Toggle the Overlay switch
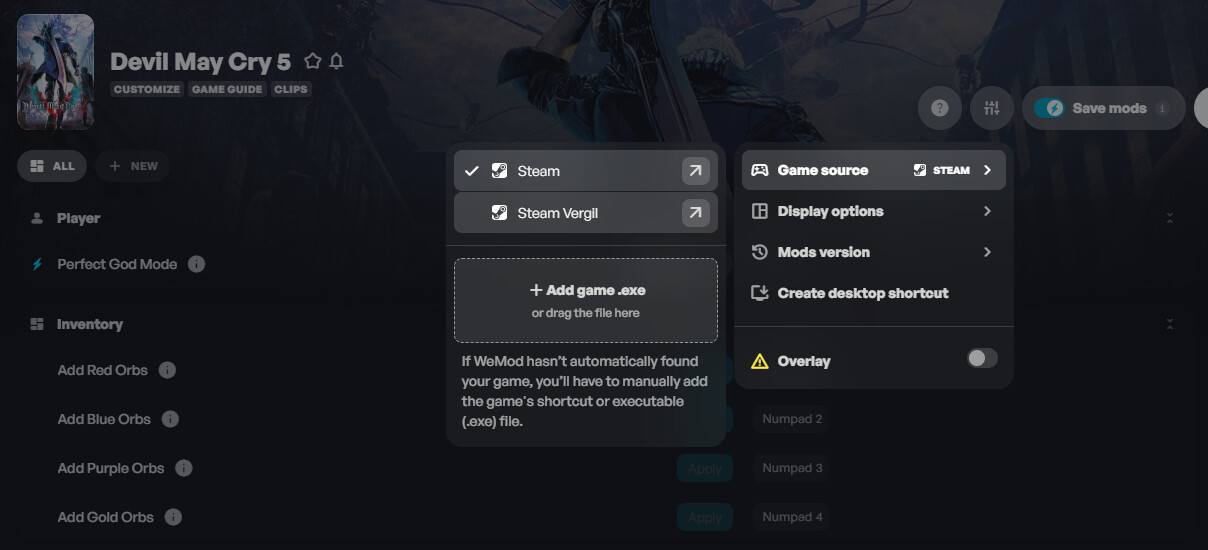Image resolution: width=1208 pixels, height=550 pixels. coord(982,358)
